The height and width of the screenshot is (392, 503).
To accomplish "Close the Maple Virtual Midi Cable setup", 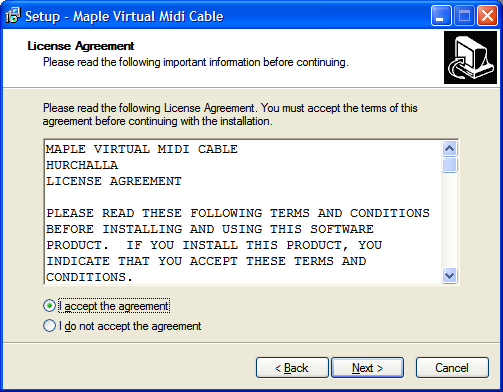I will (x=487, y=16).
